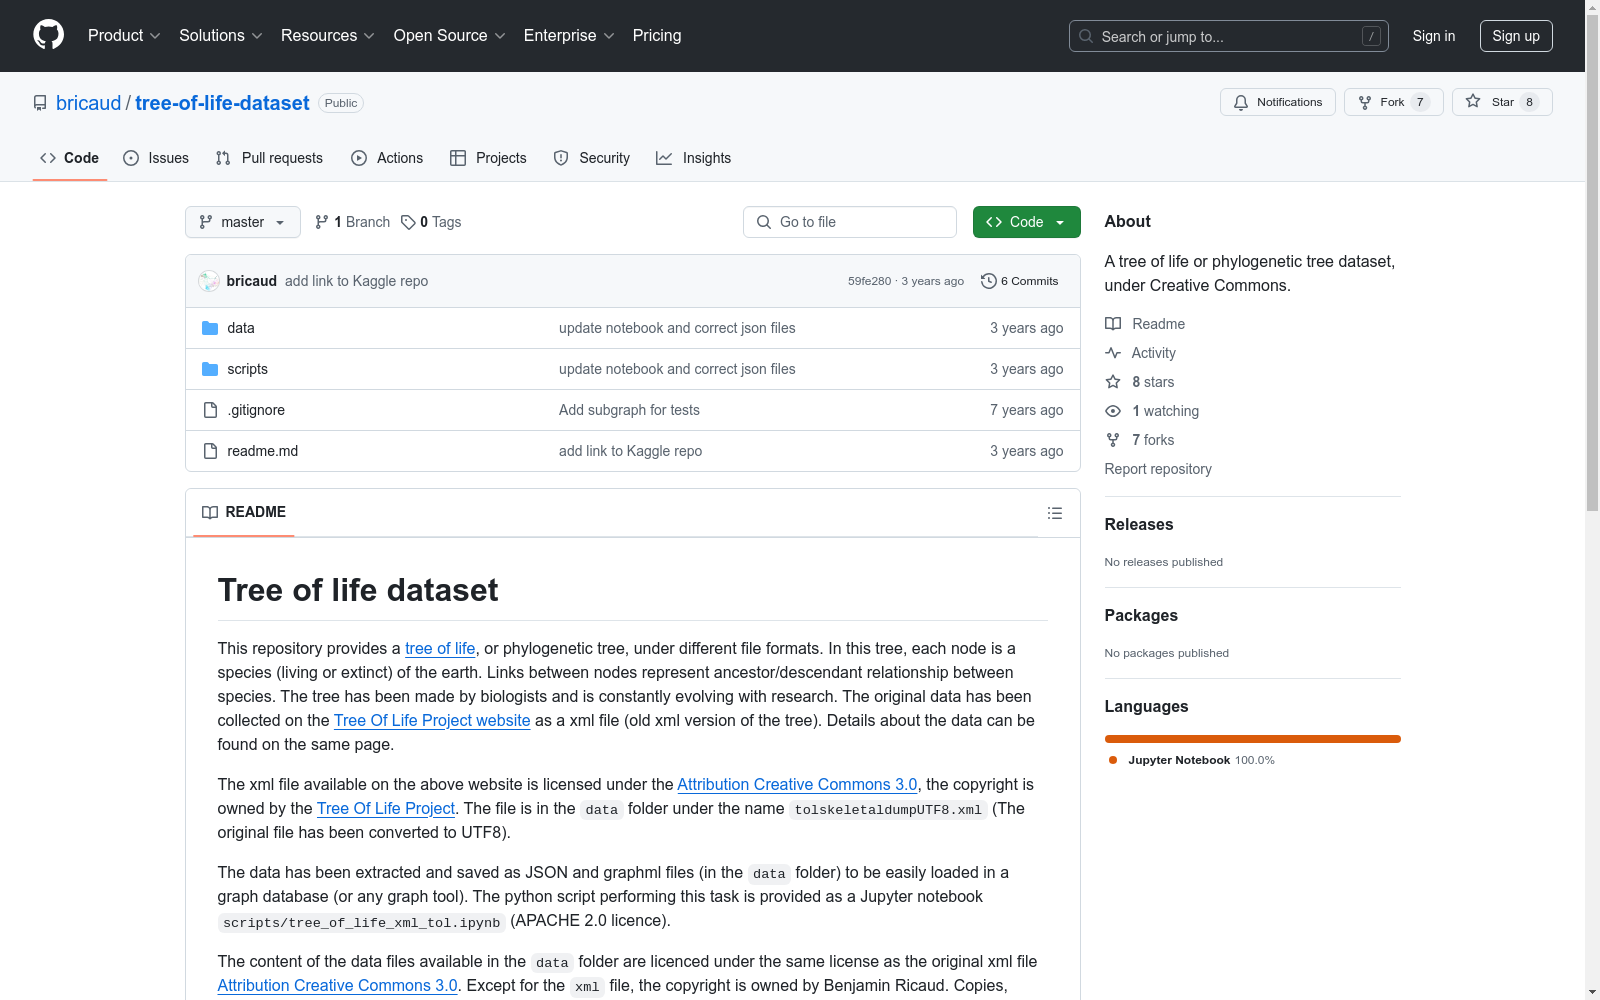Click the Packages heading
Image resolution: width=1600 pixels, height=1000 pixels.
pyautogui.click(x=1141, y=615)
